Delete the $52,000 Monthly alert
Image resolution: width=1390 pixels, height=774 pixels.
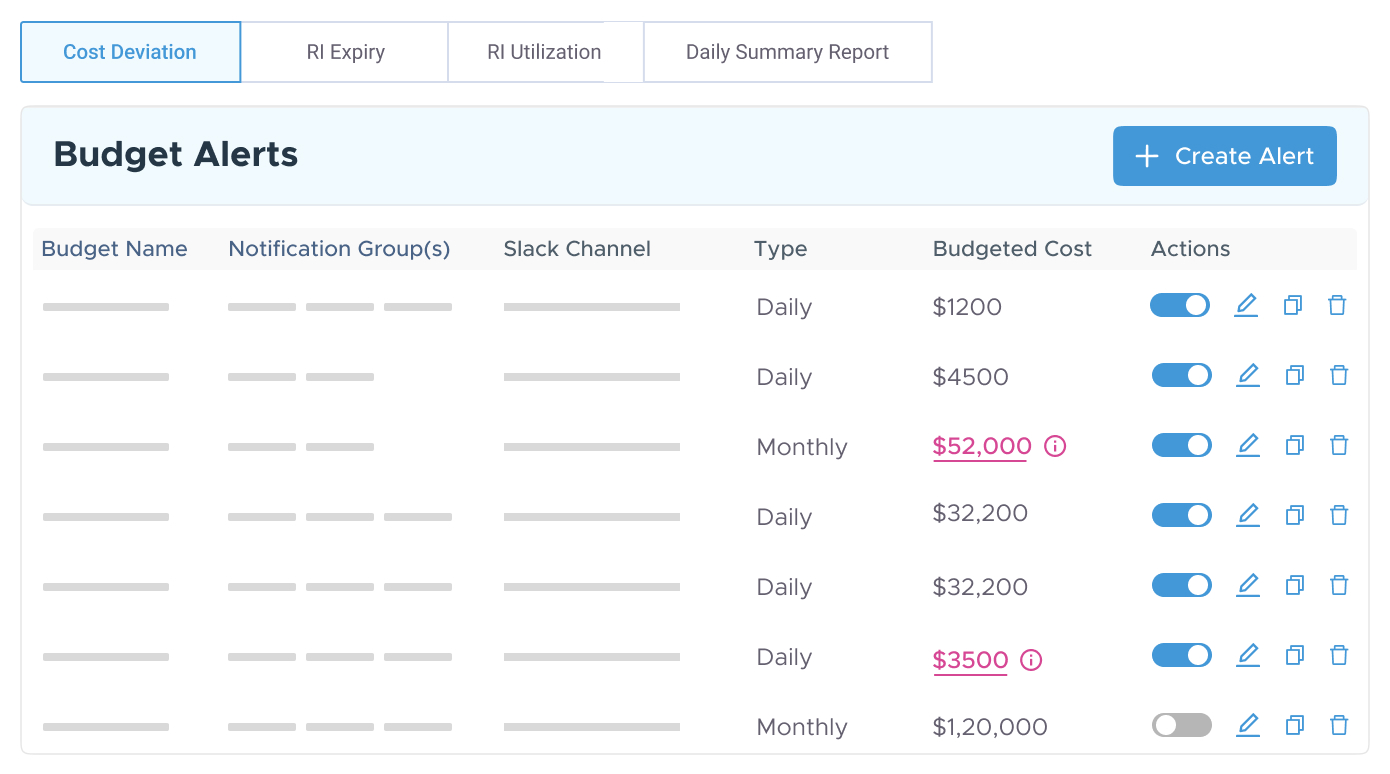(1338, 445)
